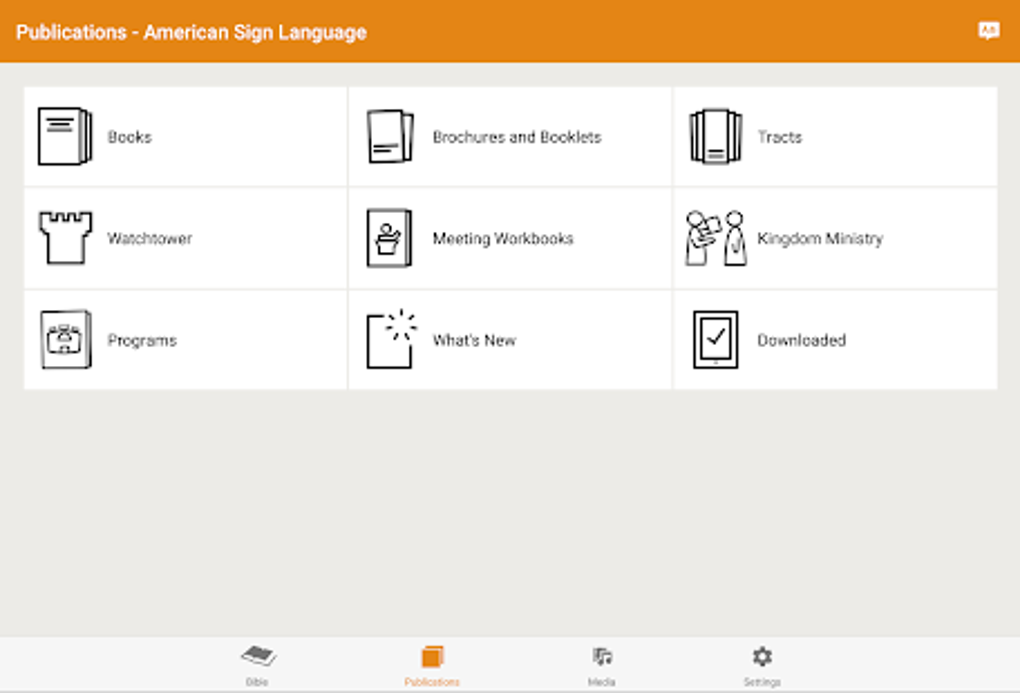Open Books category by its label
Viewport: 1020px width, 693px height.
[x=128, y=137]
